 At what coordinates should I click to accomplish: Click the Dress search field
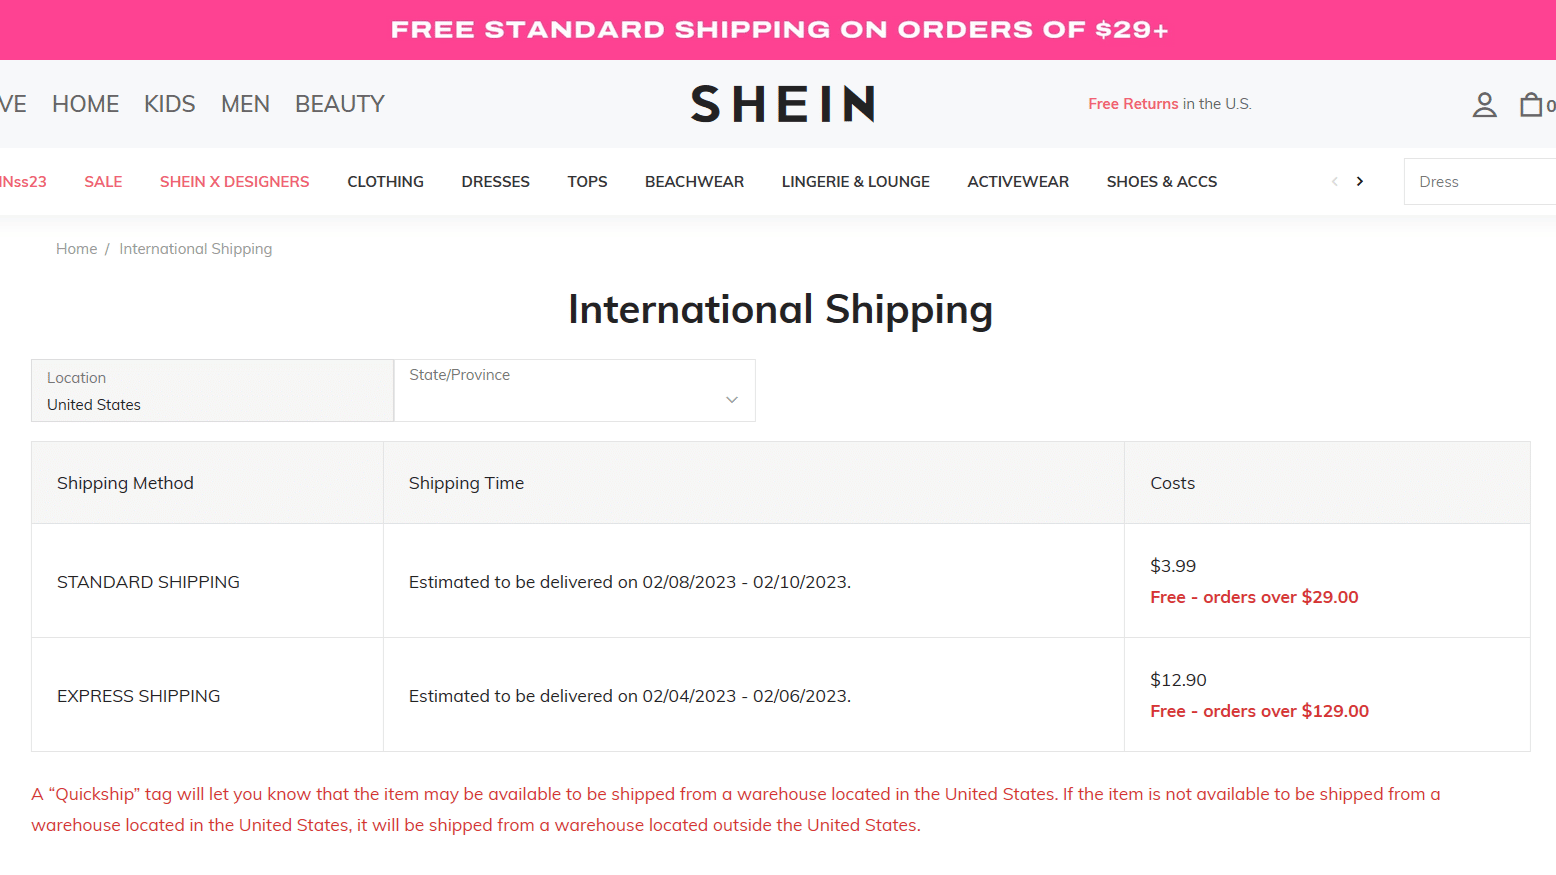pyautogui.click(x=1480, y=182)
